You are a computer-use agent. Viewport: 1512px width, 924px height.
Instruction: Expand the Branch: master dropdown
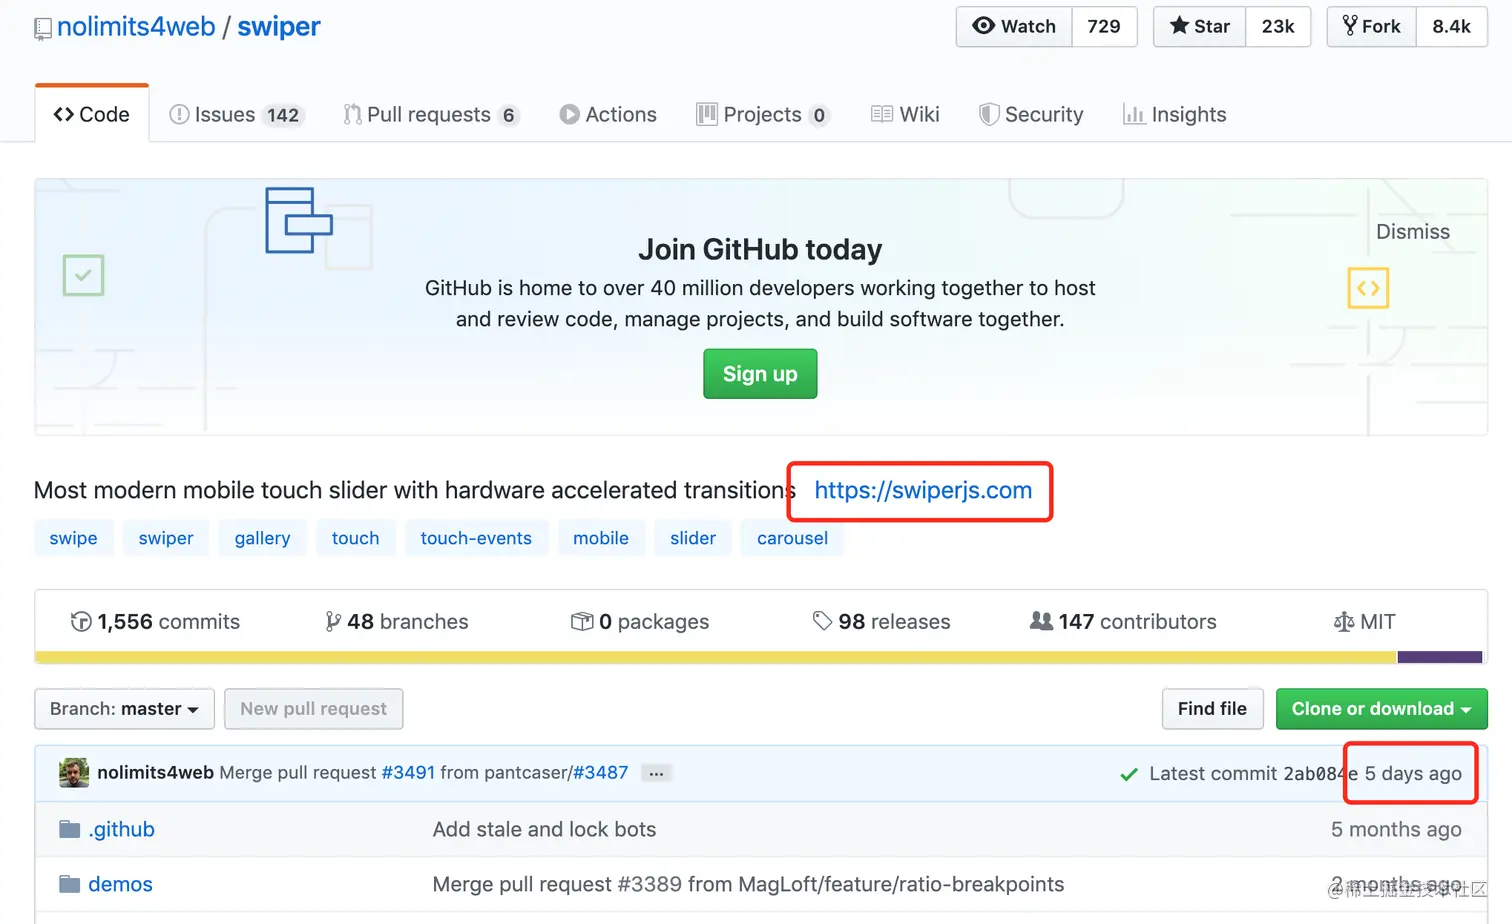coord(124,709)
